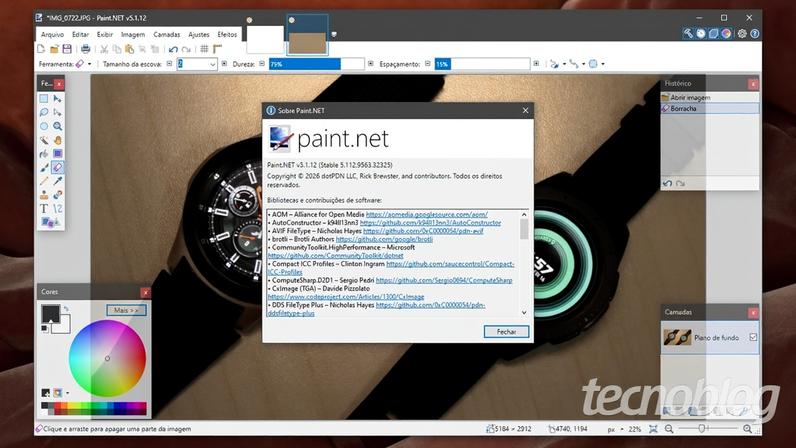
Task: Click the New file icon
Action: [41, 49]
